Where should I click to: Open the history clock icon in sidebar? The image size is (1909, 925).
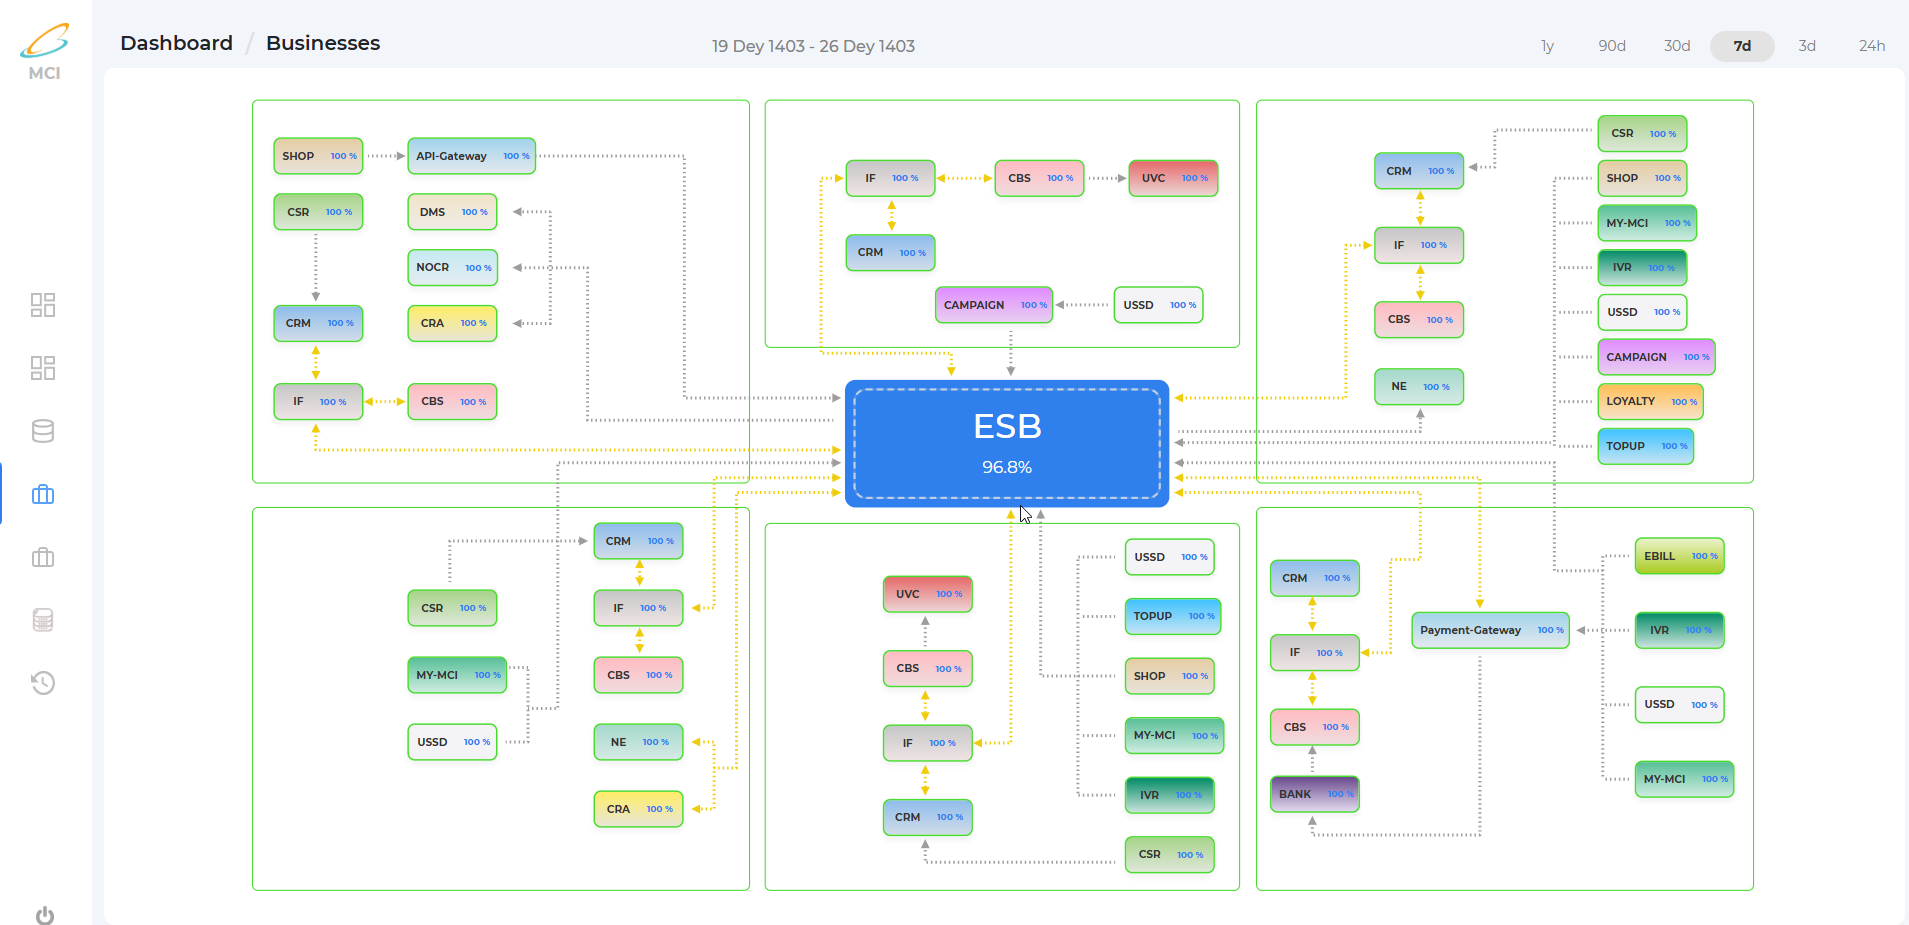pos(43,683)
